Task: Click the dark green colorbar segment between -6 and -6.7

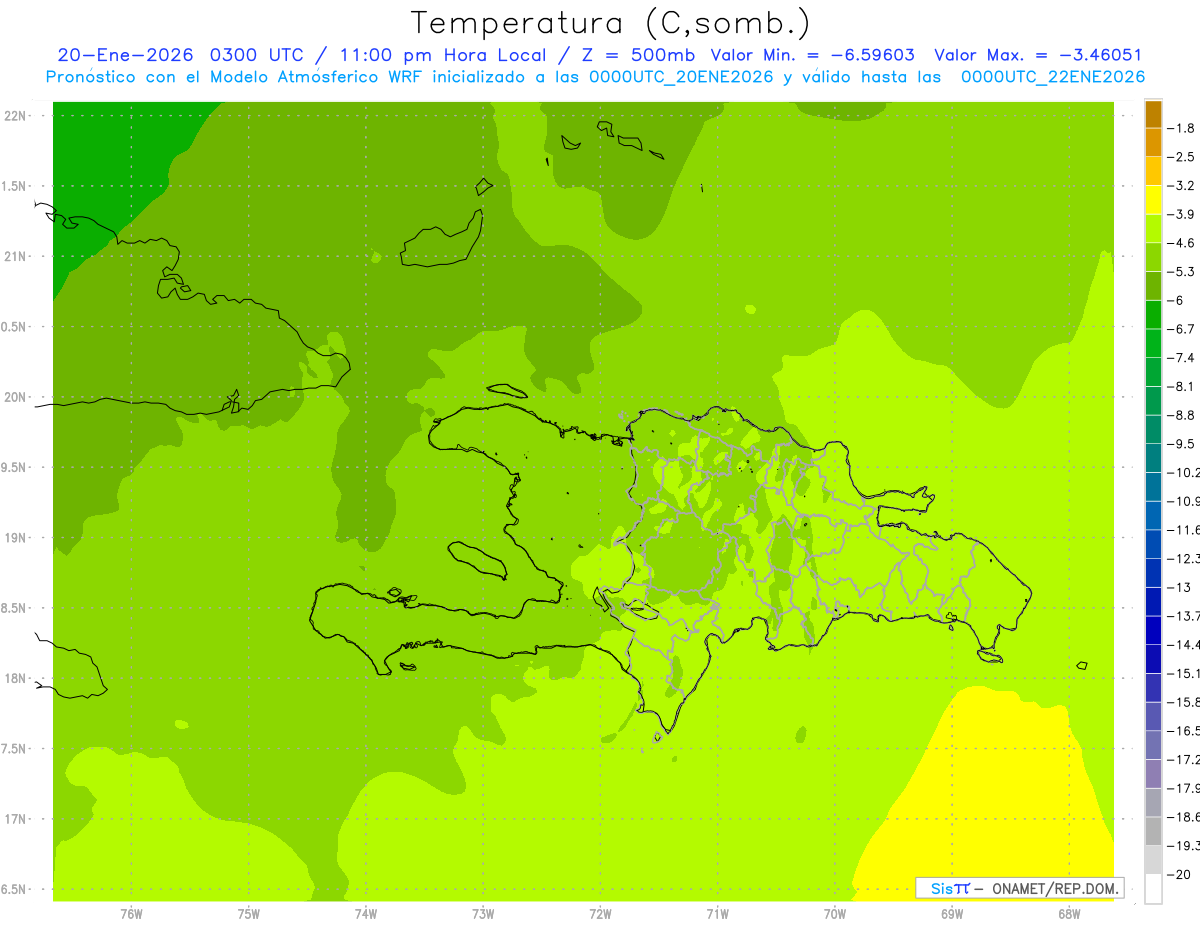Action: tap(1153, 315)
